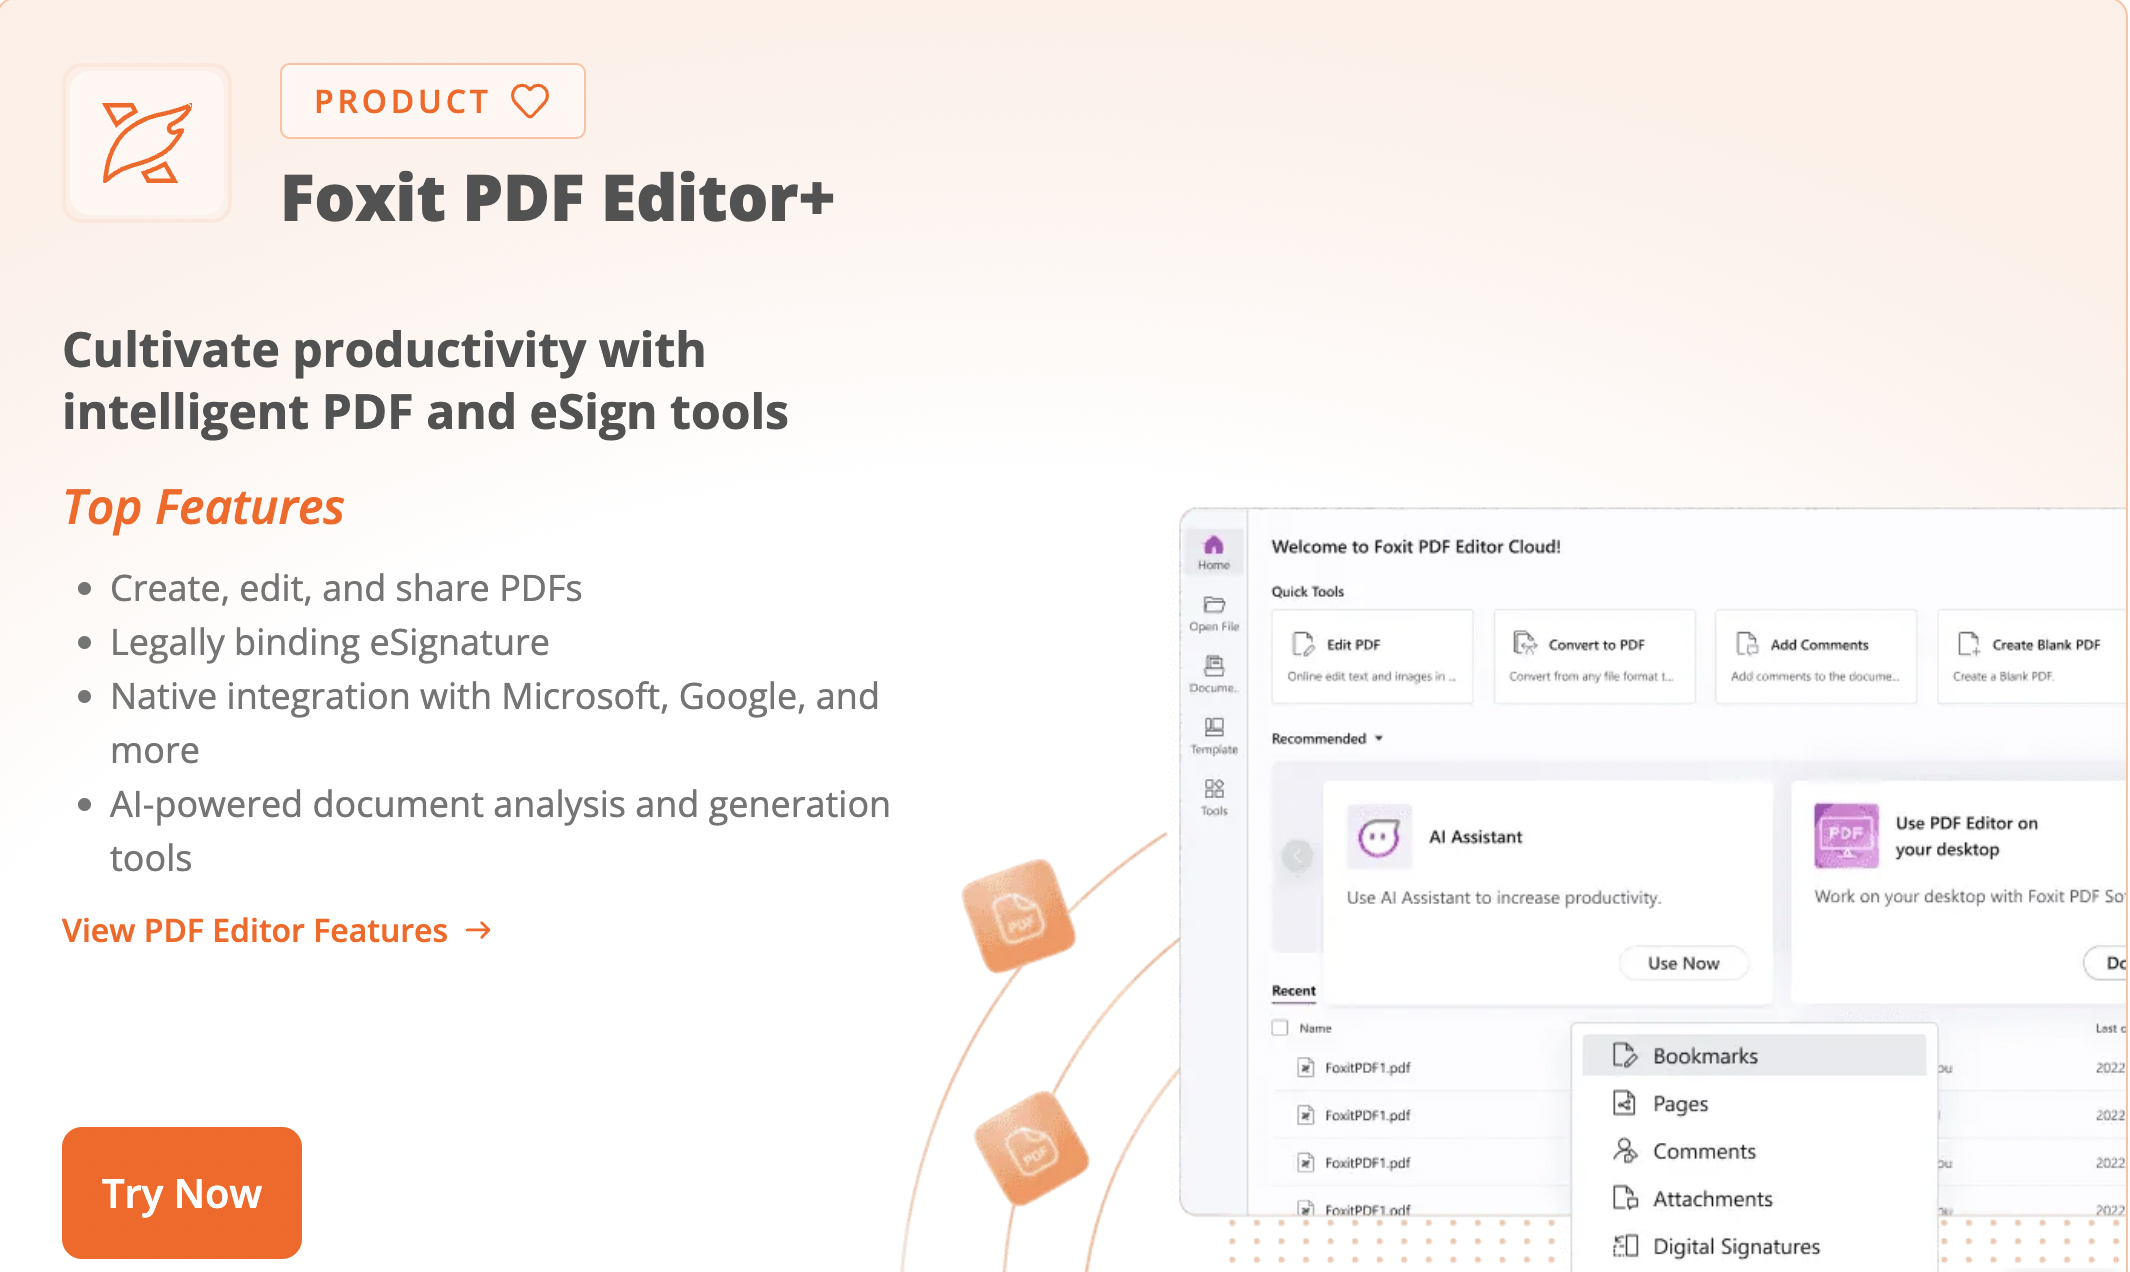The image size is (2130, 1272).
Task: Click the Edit PDF quick tool card
Action: click(1373, 657)
